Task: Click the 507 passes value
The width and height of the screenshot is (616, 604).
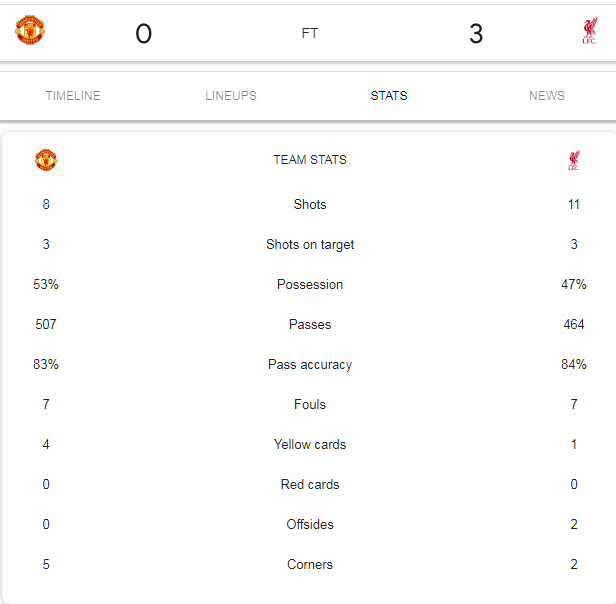Action: pos(46,324)
